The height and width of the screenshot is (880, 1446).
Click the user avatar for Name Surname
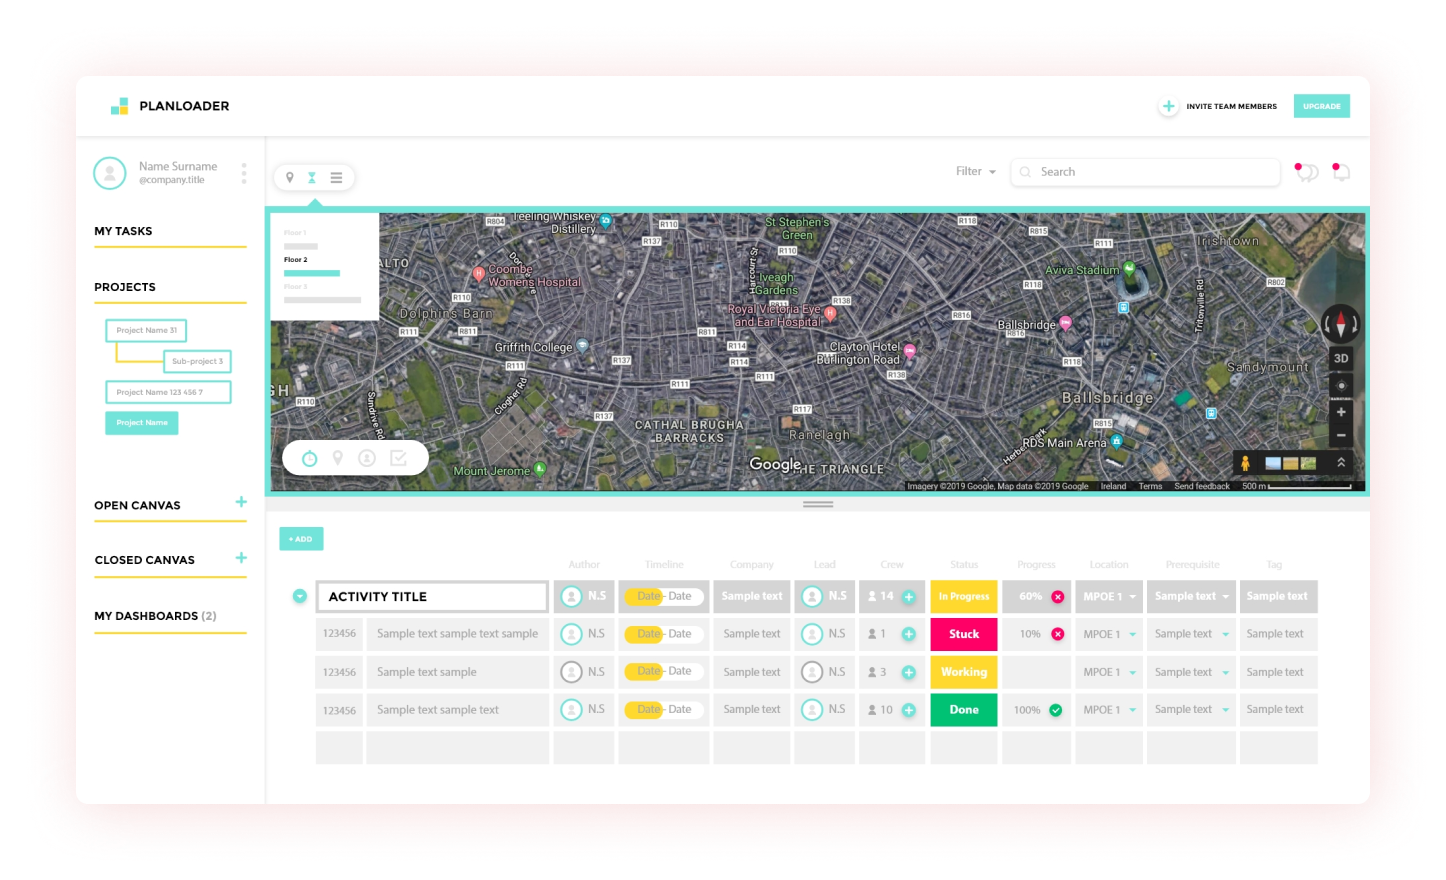point(110,173)
